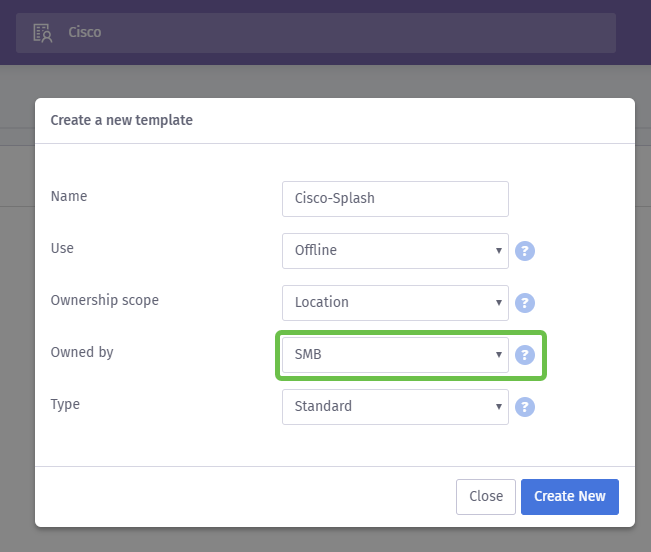
Task: Click the Type field label
Action: tap(65, 404)
